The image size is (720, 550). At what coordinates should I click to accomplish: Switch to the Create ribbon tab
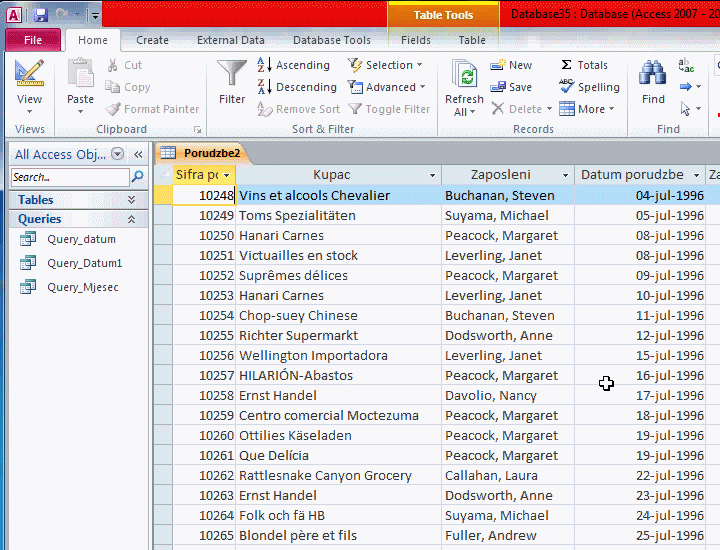click(152, 41)
